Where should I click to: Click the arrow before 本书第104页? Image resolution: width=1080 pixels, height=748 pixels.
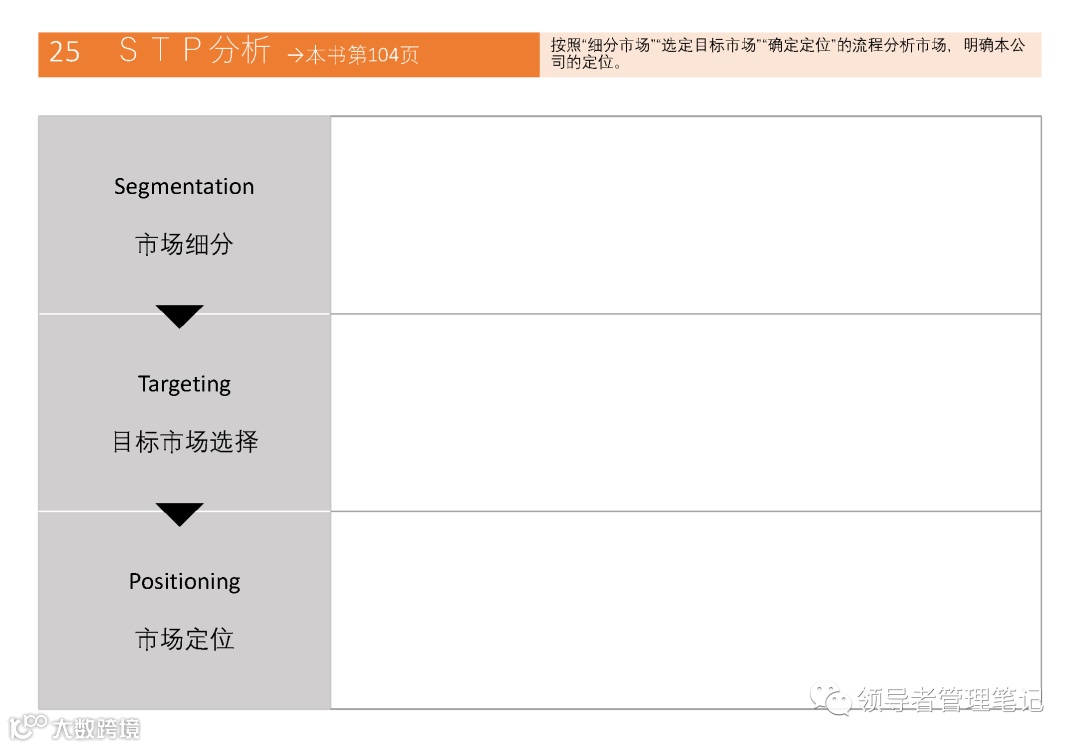click(295, 56)
